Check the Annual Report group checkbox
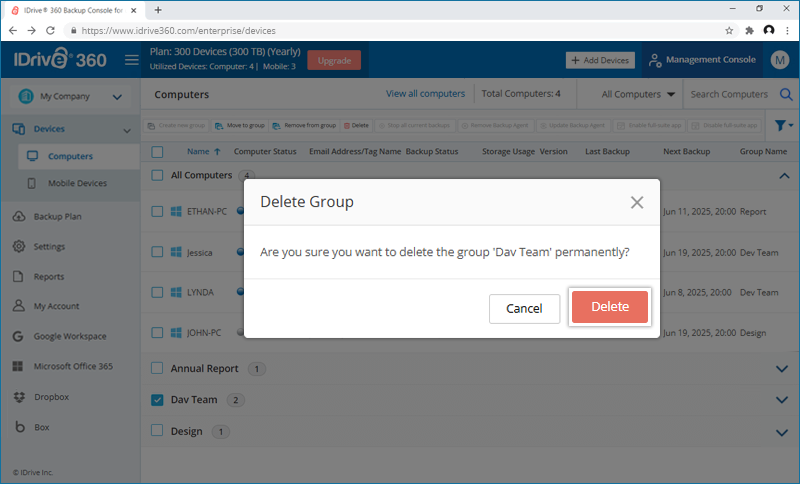 click(157, 368)
